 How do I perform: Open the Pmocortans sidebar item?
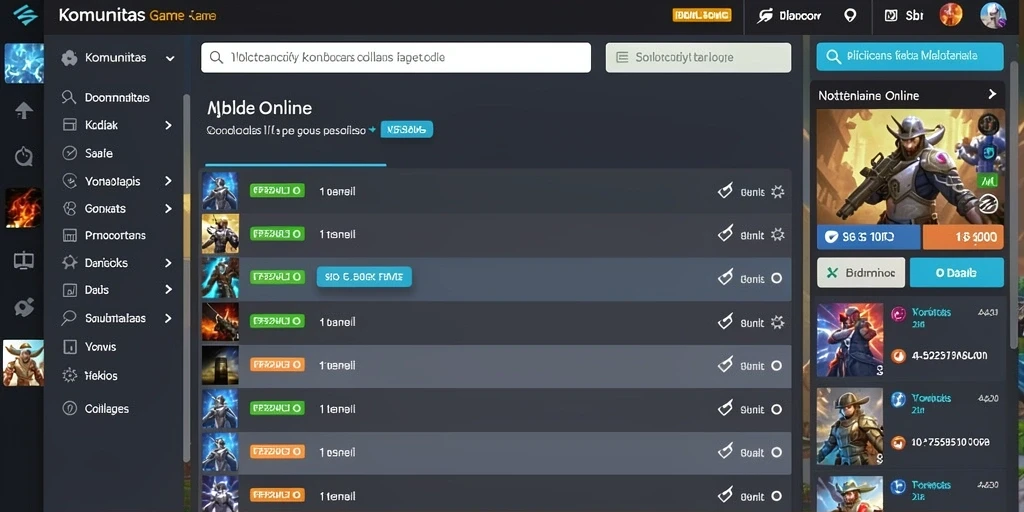104,235
